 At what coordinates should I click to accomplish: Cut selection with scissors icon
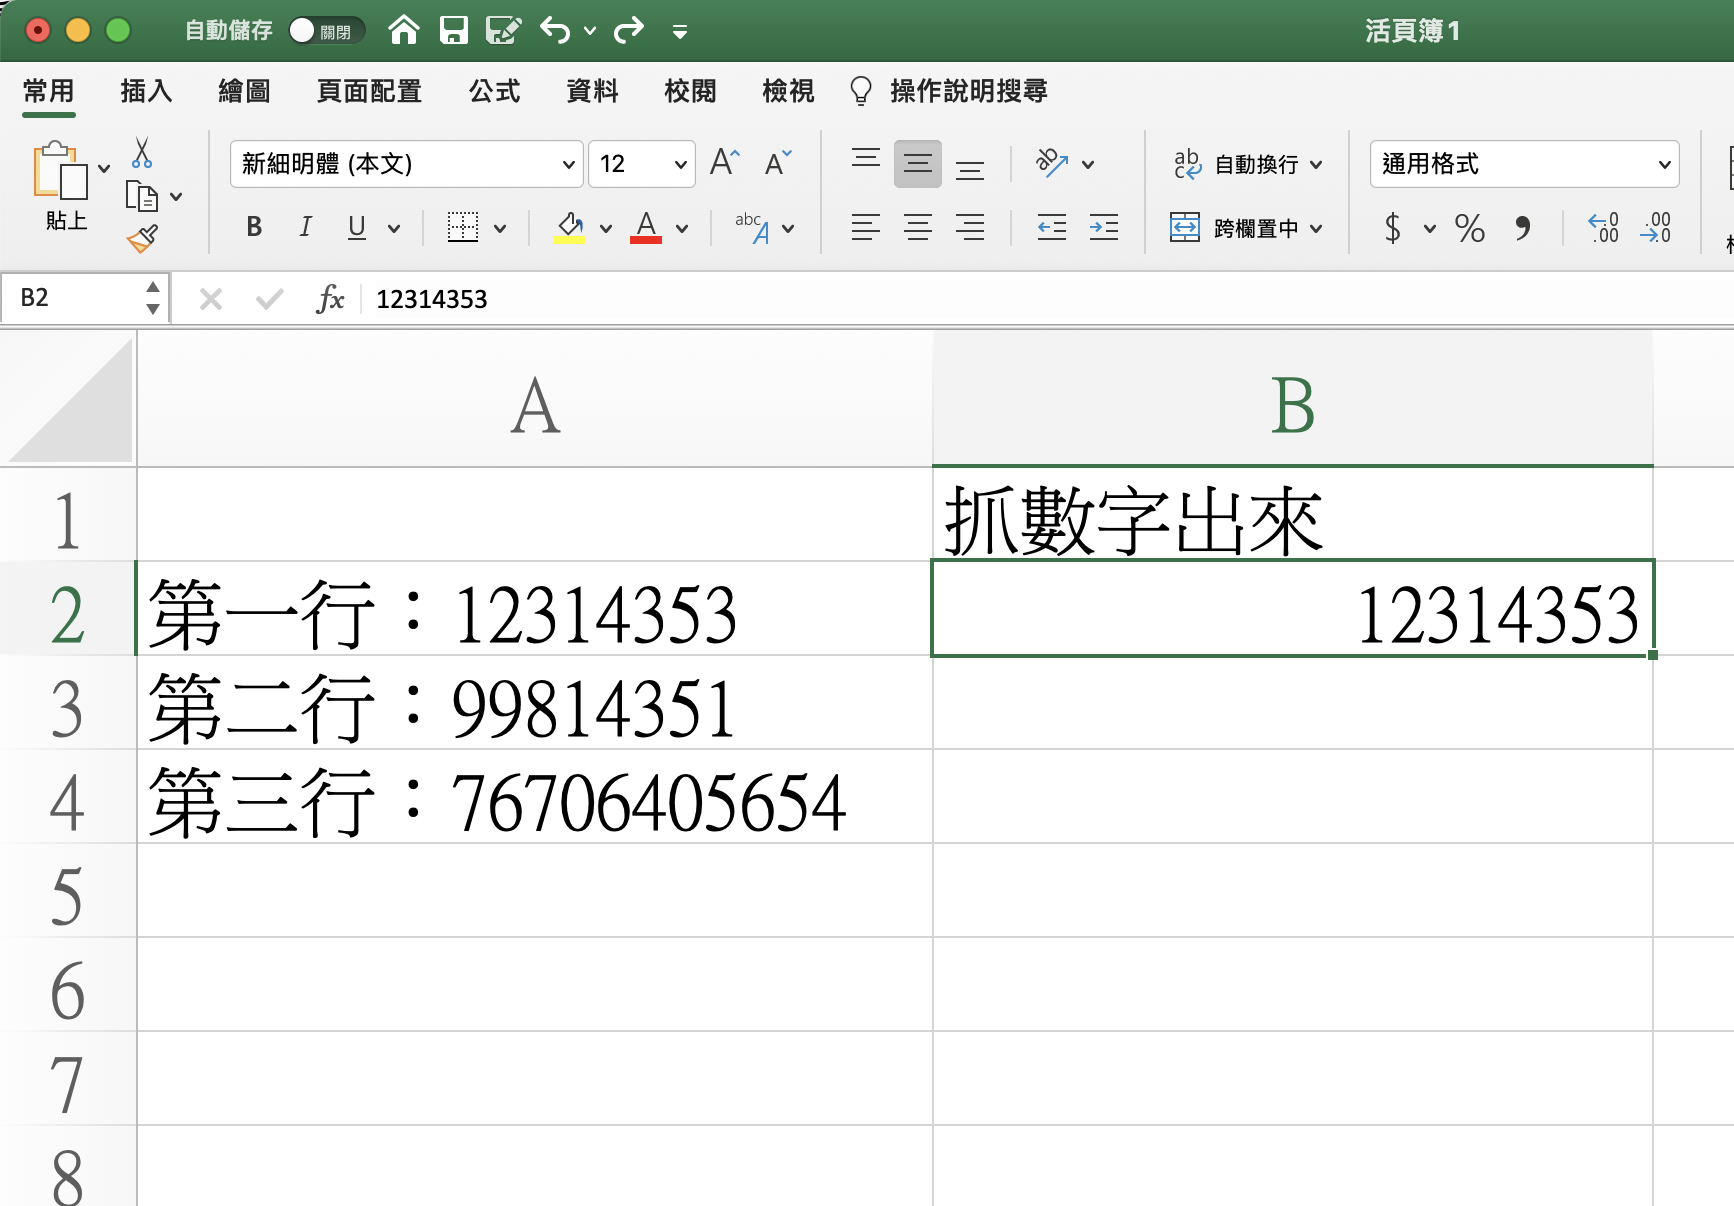click(x=142, y=153)
